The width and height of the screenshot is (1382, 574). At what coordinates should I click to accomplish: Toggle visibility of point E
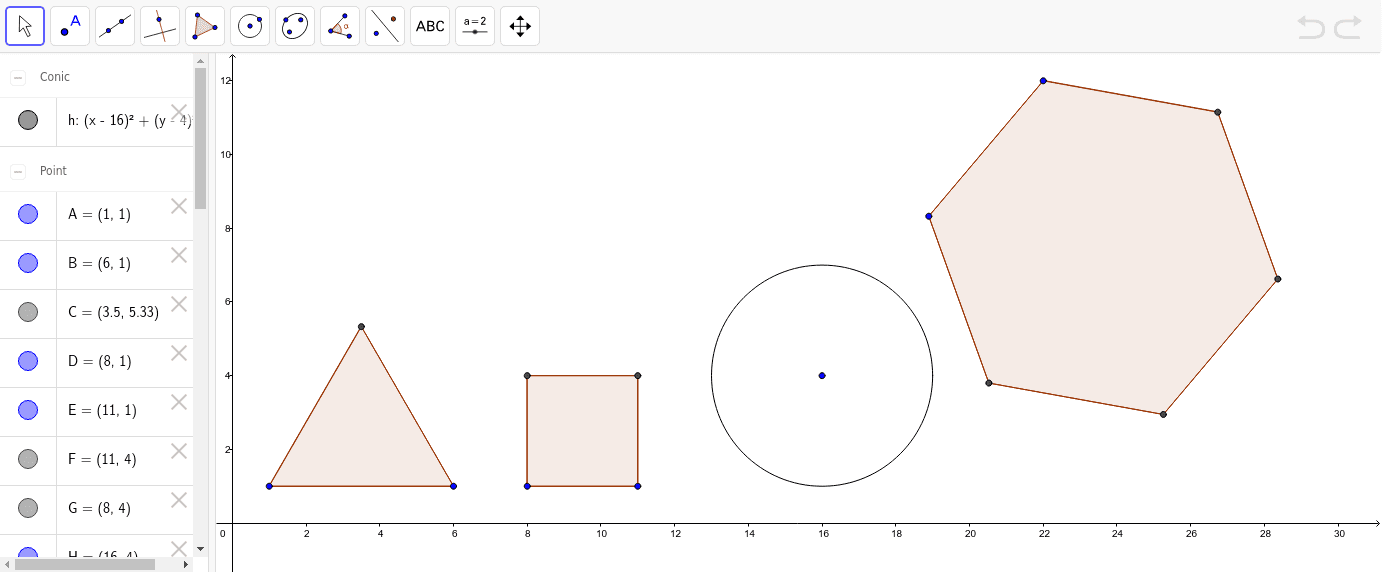28,410
